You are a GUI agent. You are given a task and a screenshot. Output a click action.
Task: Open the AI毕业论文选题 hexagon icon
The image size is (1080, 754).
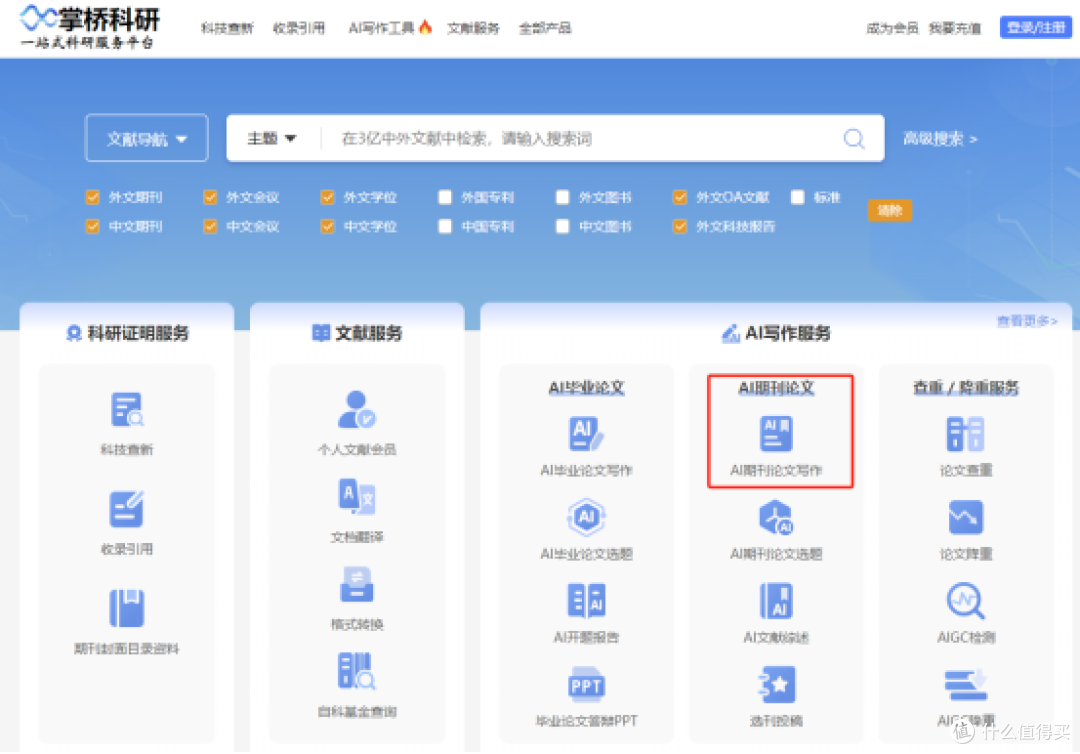(586, 517)
